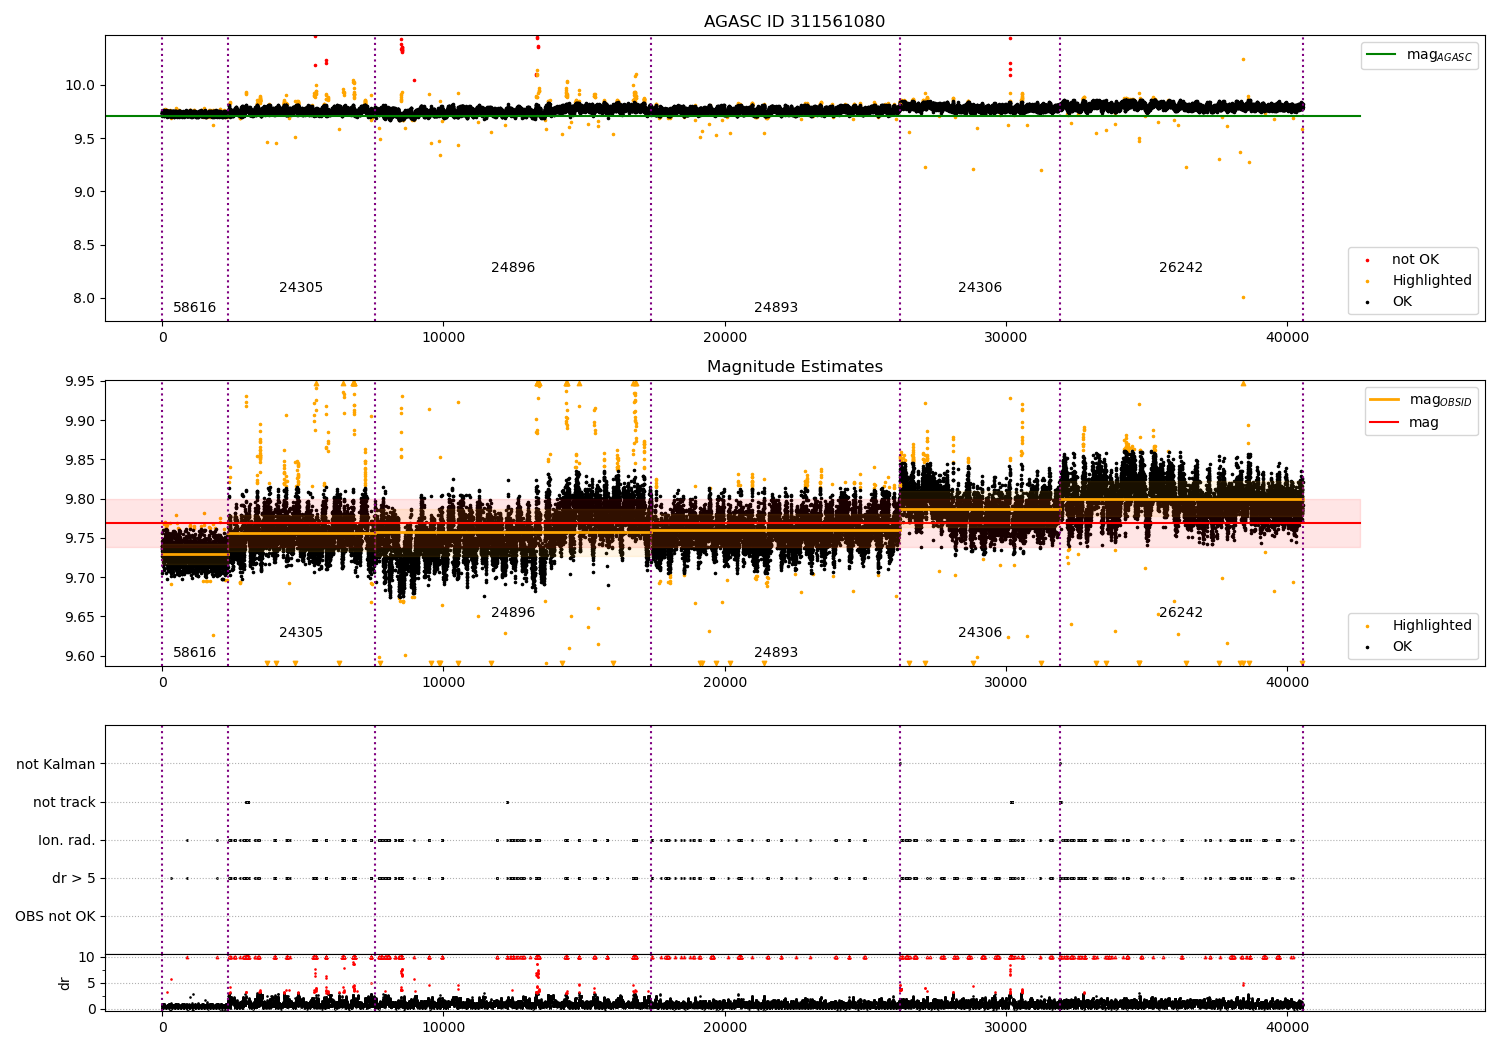Select the red "mag" legend entry

[1405, 422]
